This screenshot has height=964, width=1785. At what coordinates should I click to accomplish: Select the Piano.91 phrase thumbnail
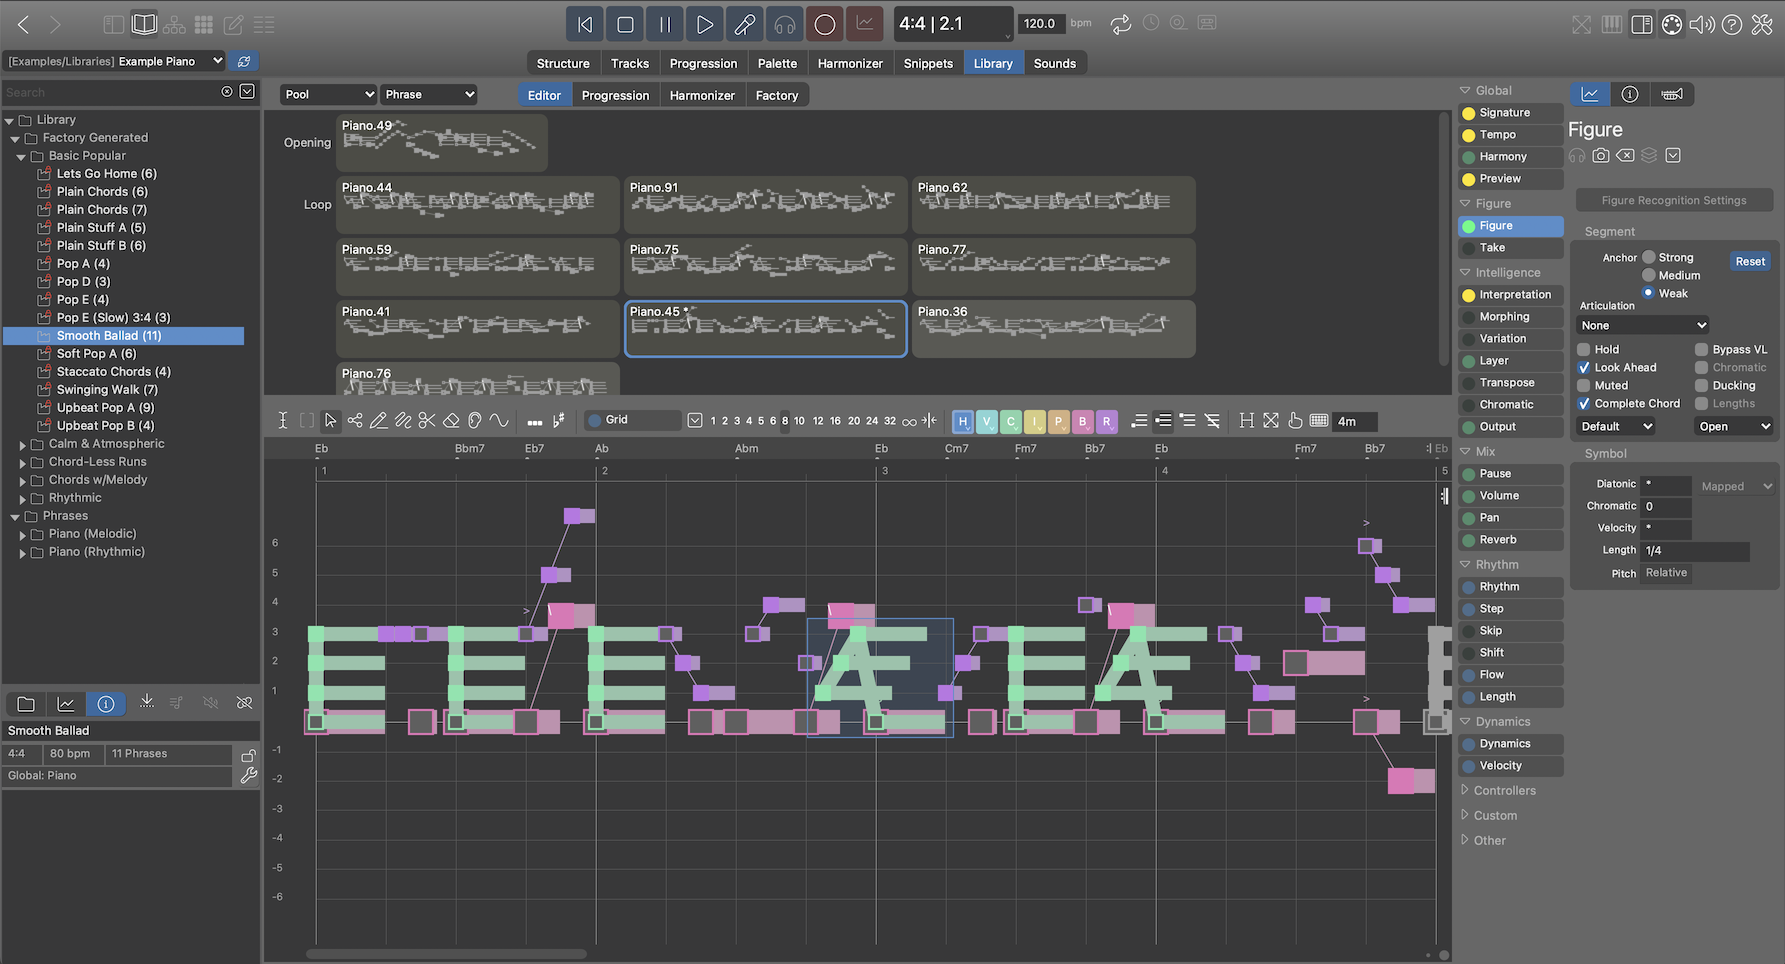click(765, 204)
